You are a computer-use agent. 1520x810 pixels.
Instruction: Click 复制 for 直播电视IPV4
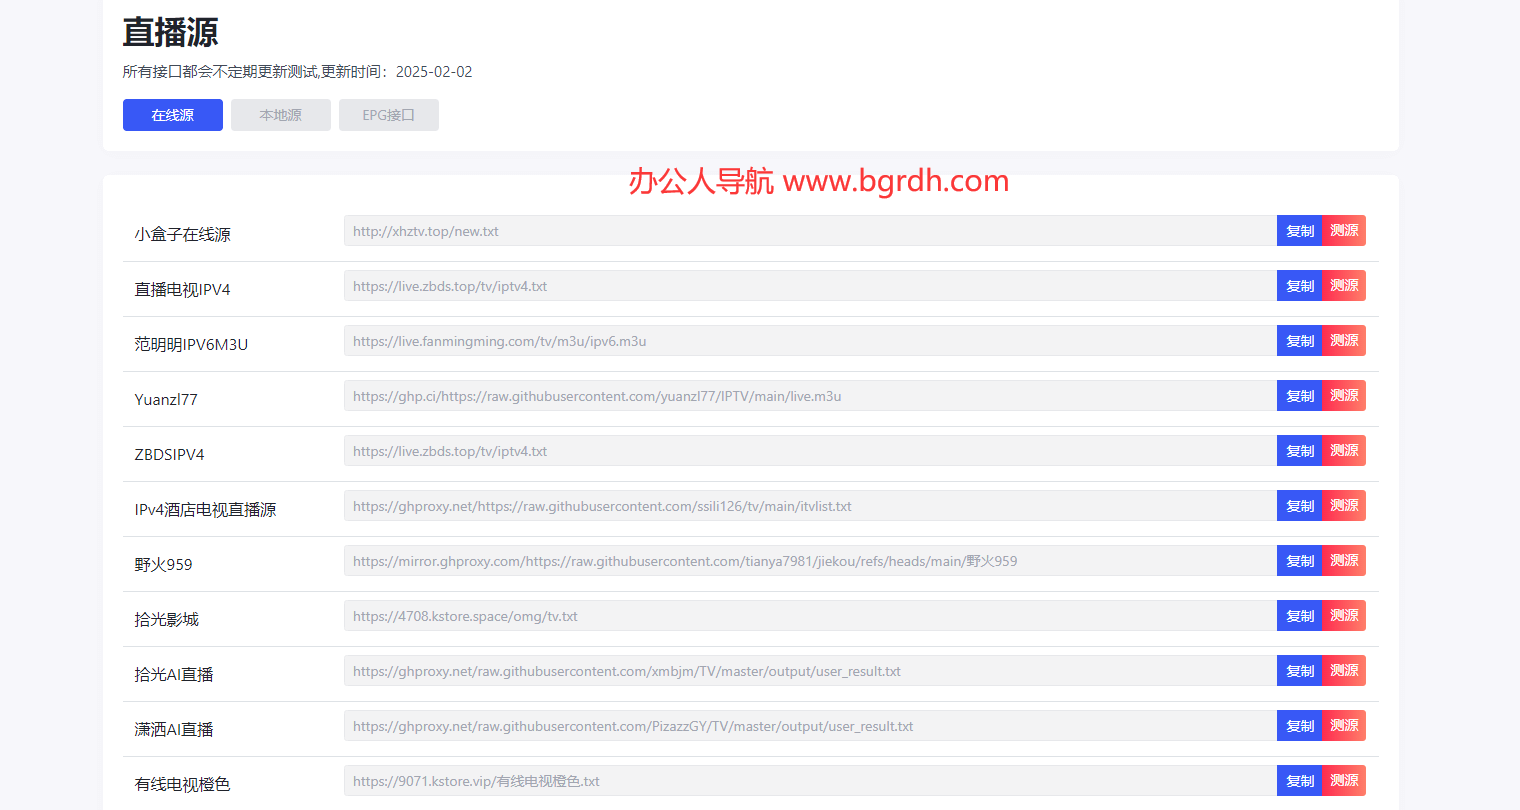(x=1299, y=286)
